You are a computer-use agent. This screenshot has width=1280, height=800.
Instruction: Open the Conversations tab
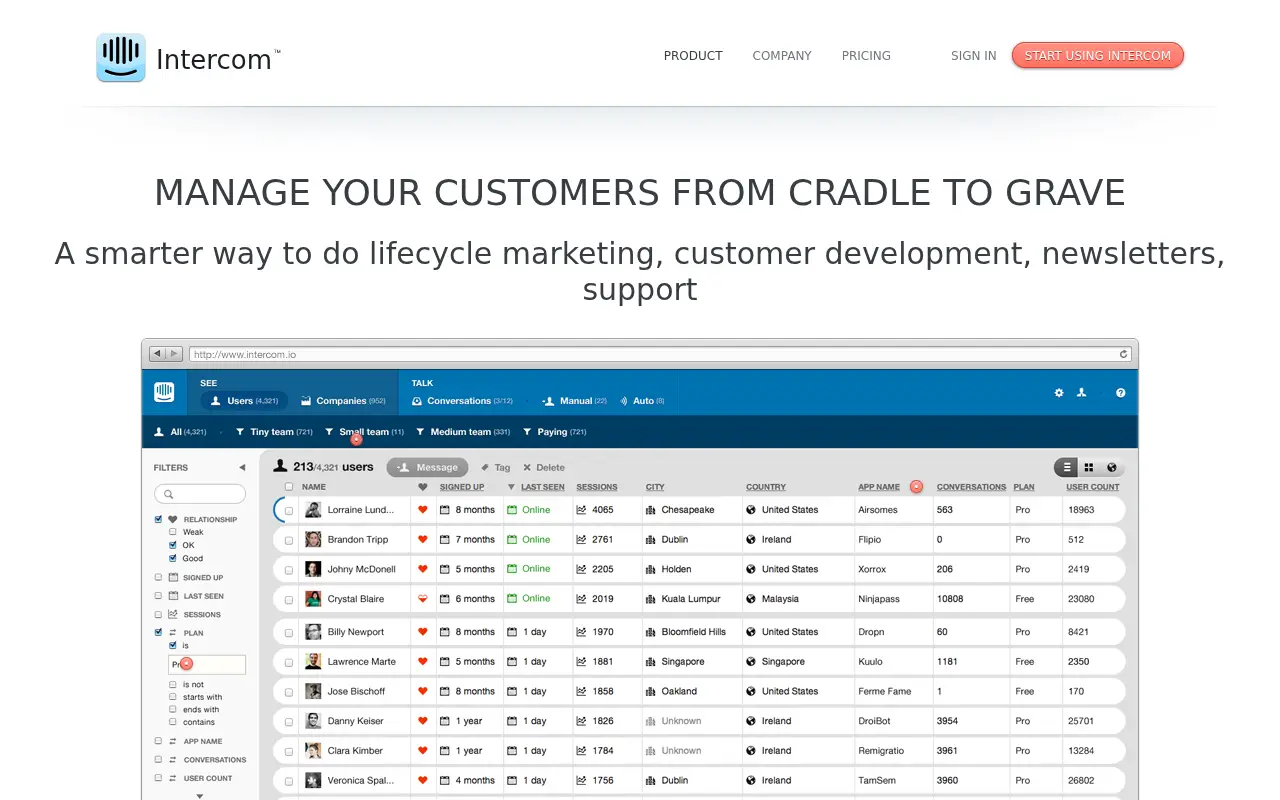pyautogui.click(x=462, y=401)
